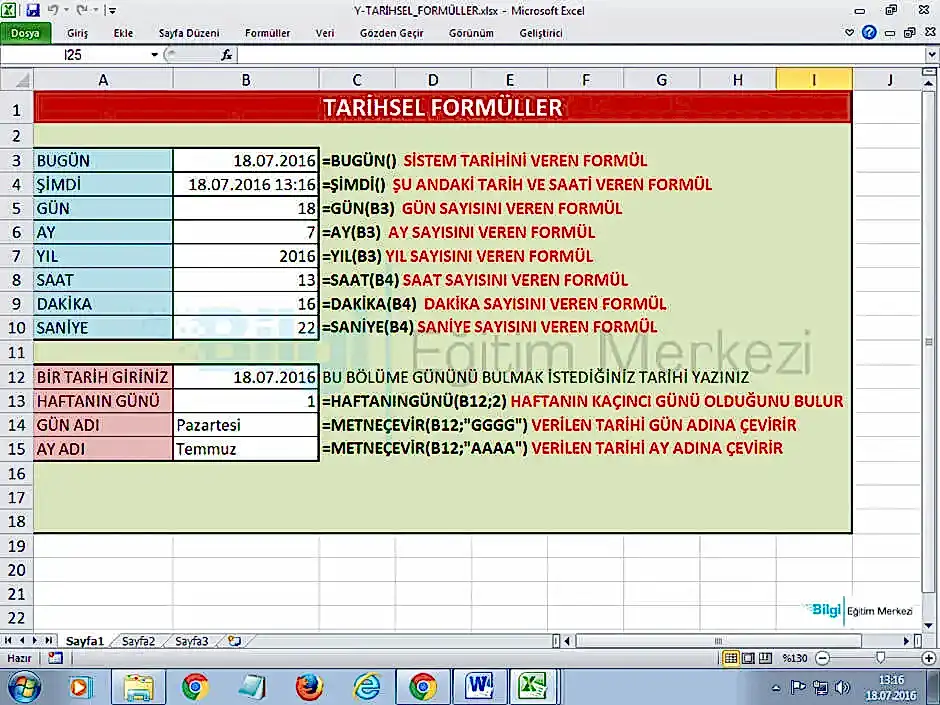Switch to Normal view in status bar
The image size is (940, 705).
pos(732,658)
